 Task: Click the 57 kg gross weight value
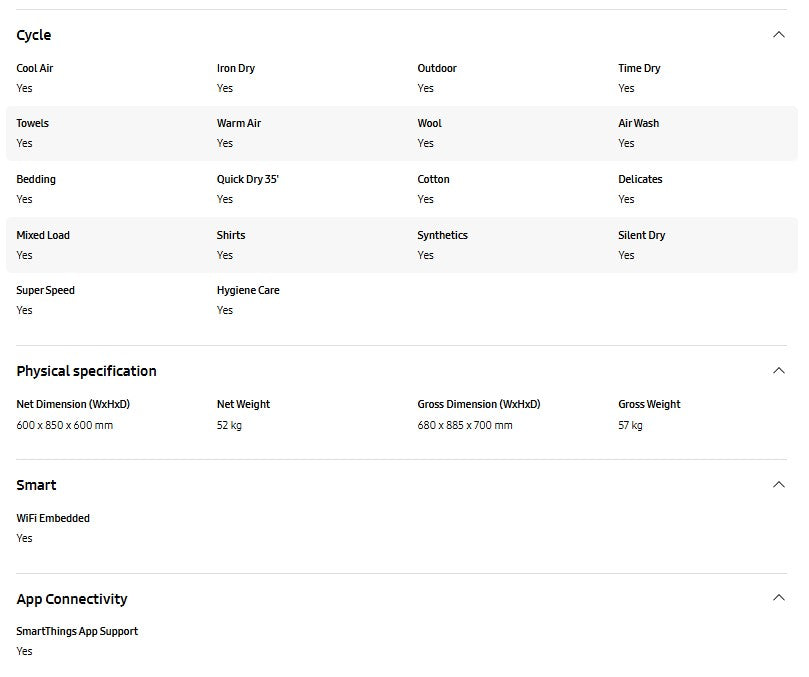click(630, 425)
